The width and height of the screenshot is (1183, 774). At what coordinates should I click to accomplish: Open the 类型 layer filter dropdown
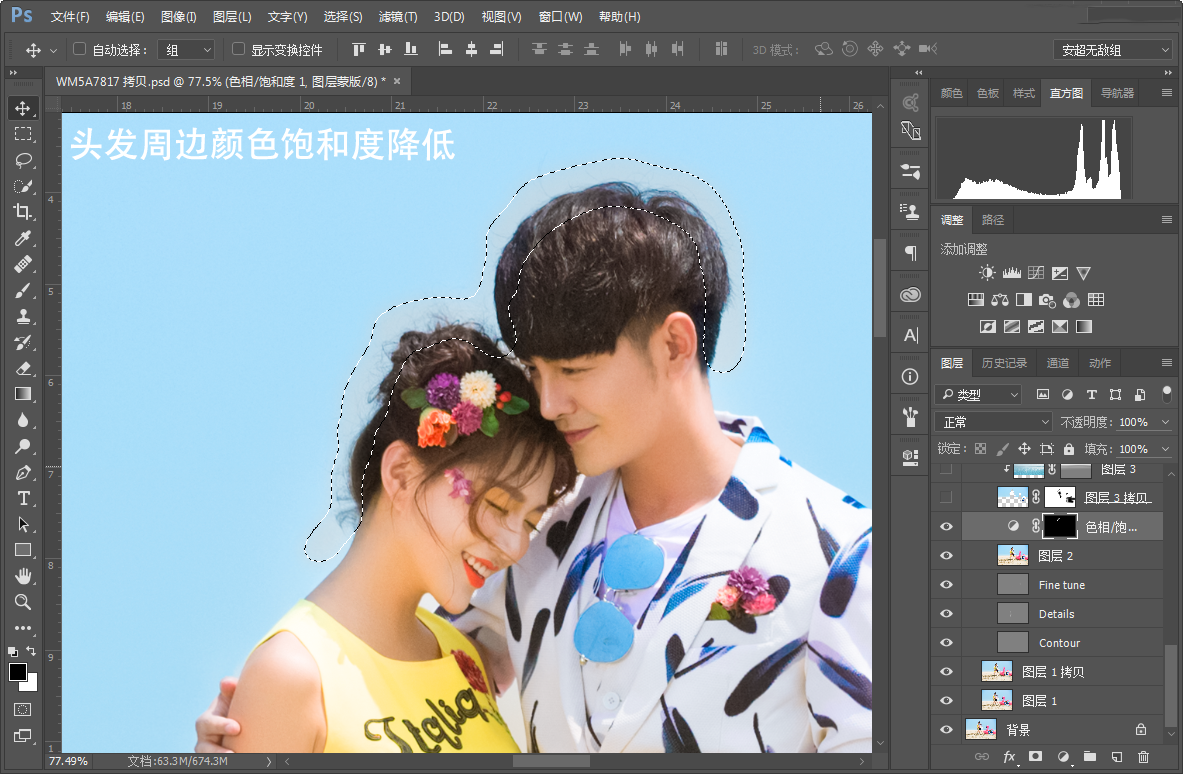click(x=979, y=395)
